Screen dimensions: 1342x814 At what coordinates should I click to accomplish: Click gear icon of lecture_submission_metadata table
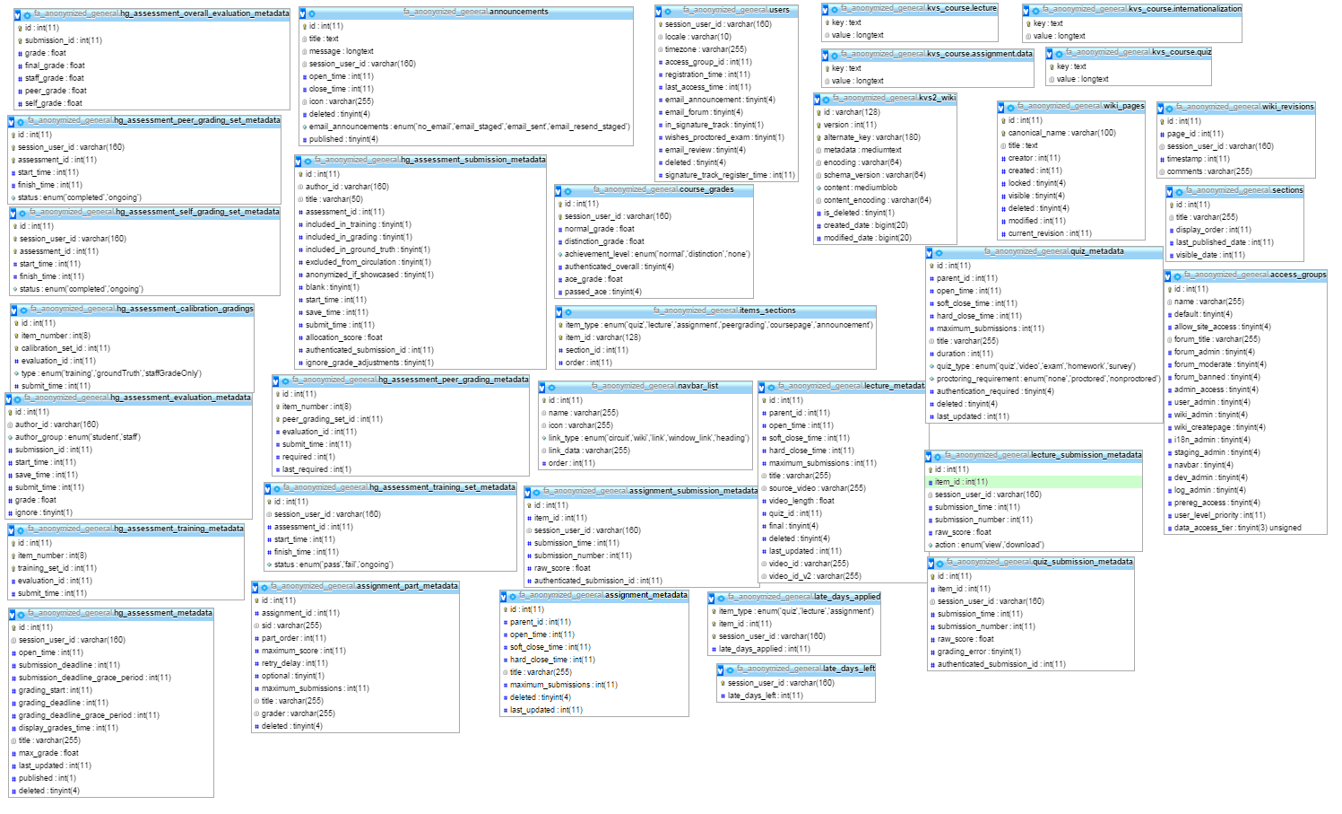pyautogui.click(x=937, y=456)
